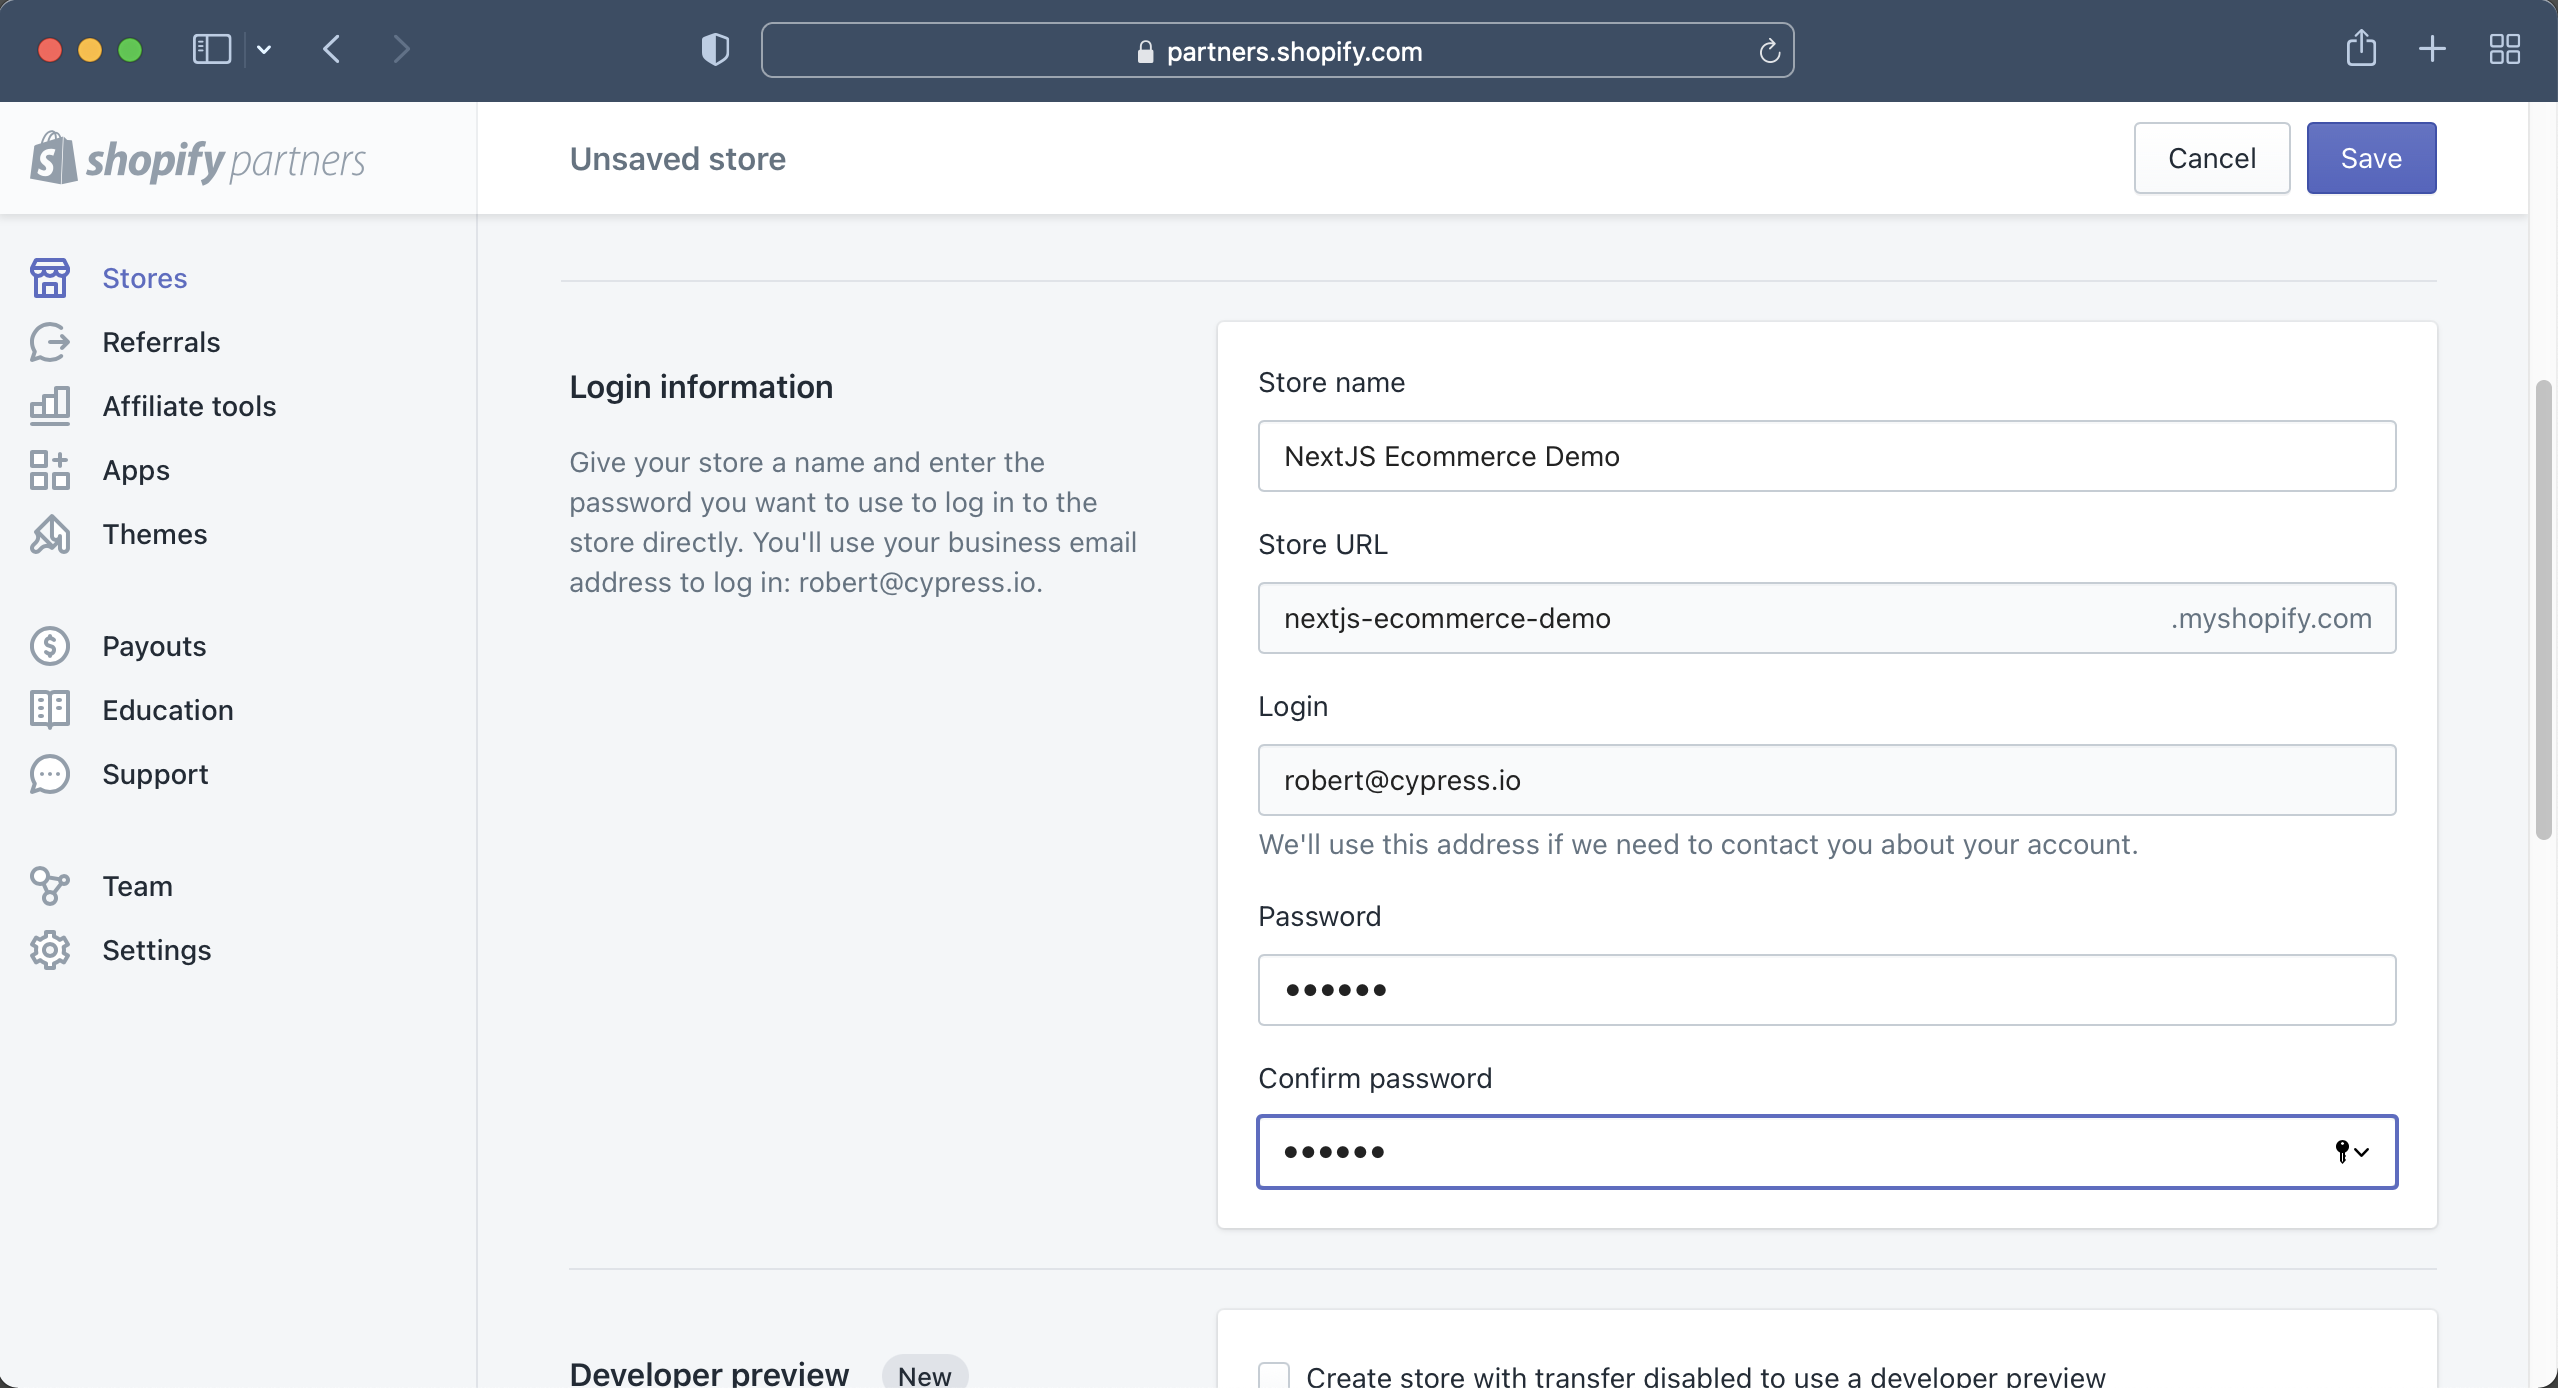Click the Stores sidebar icon
This screenshot has width=2558, height=1388.
50,277
